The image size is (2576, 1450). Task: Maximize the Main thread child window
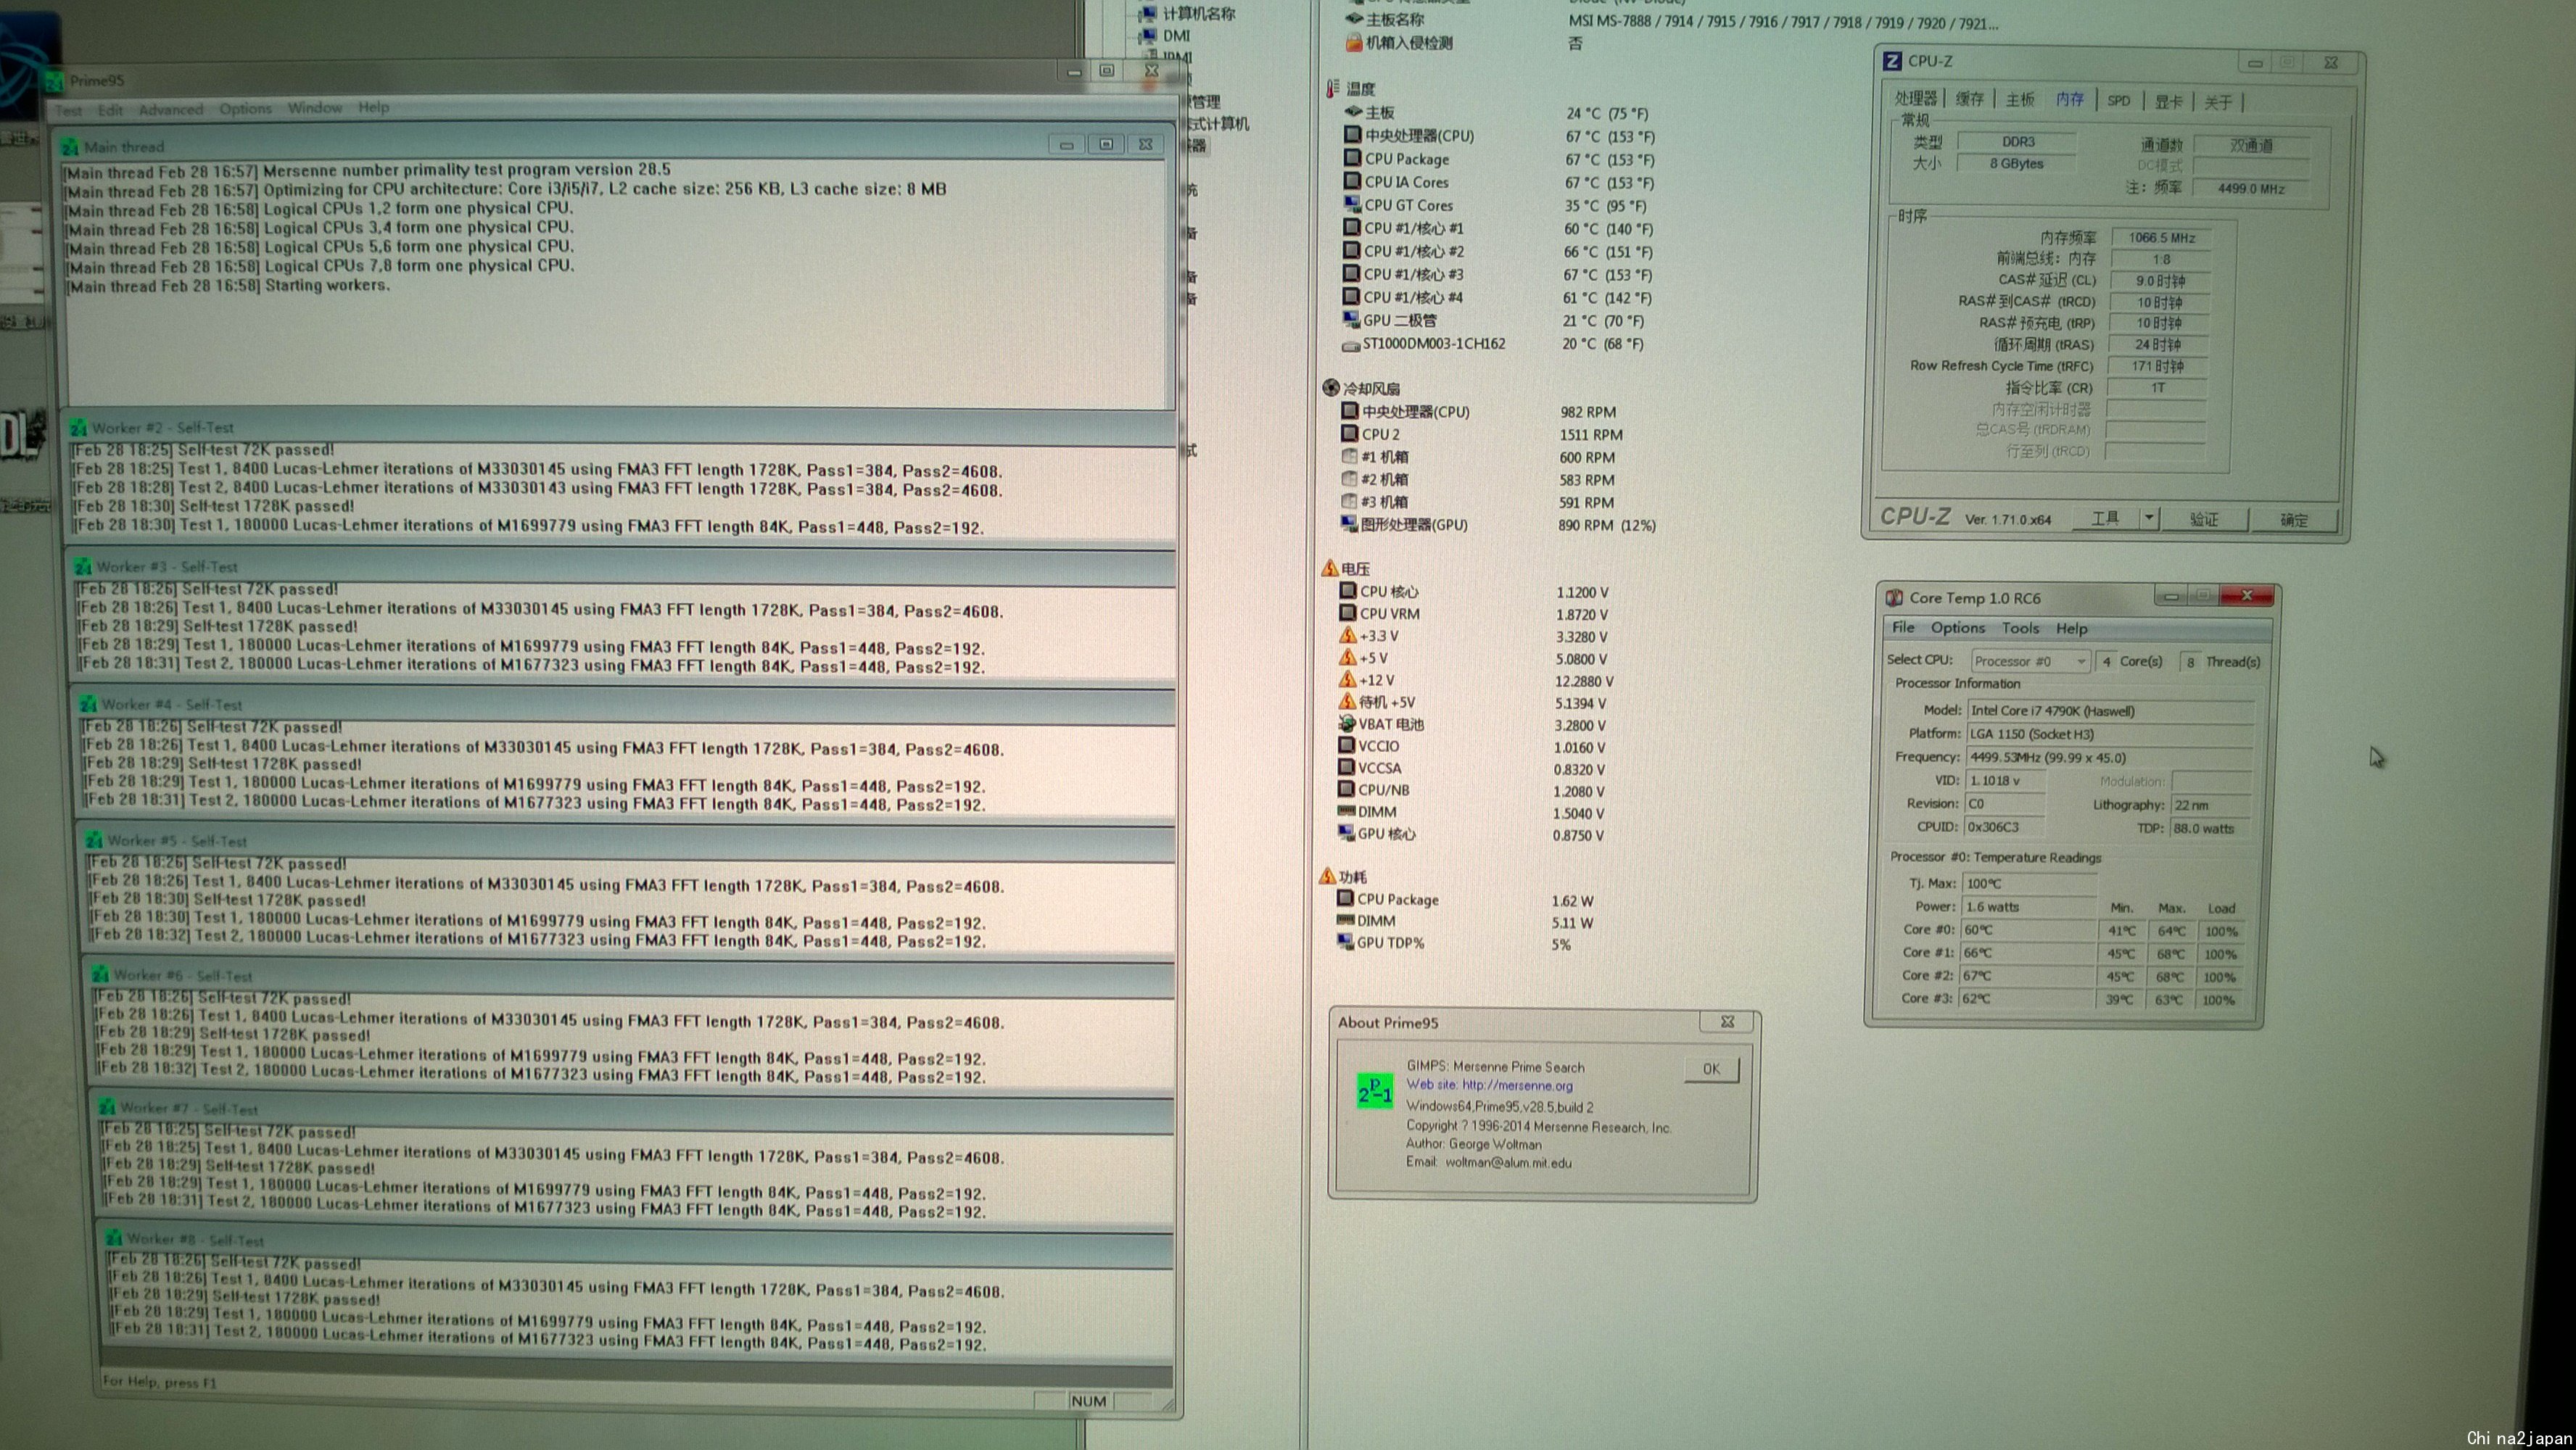coord(1106,145)
